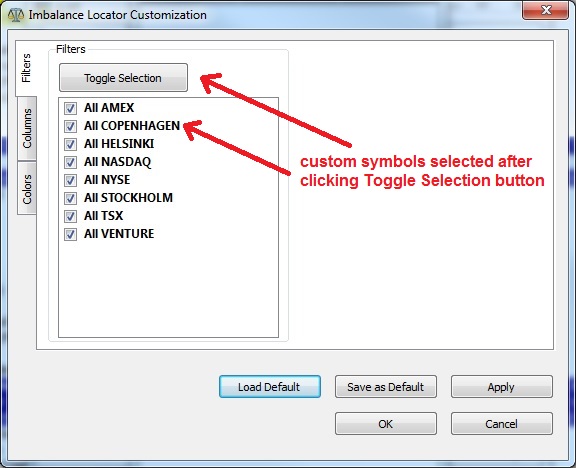
Task: Click the Toggle Selection button
Action: pos(123,78)
